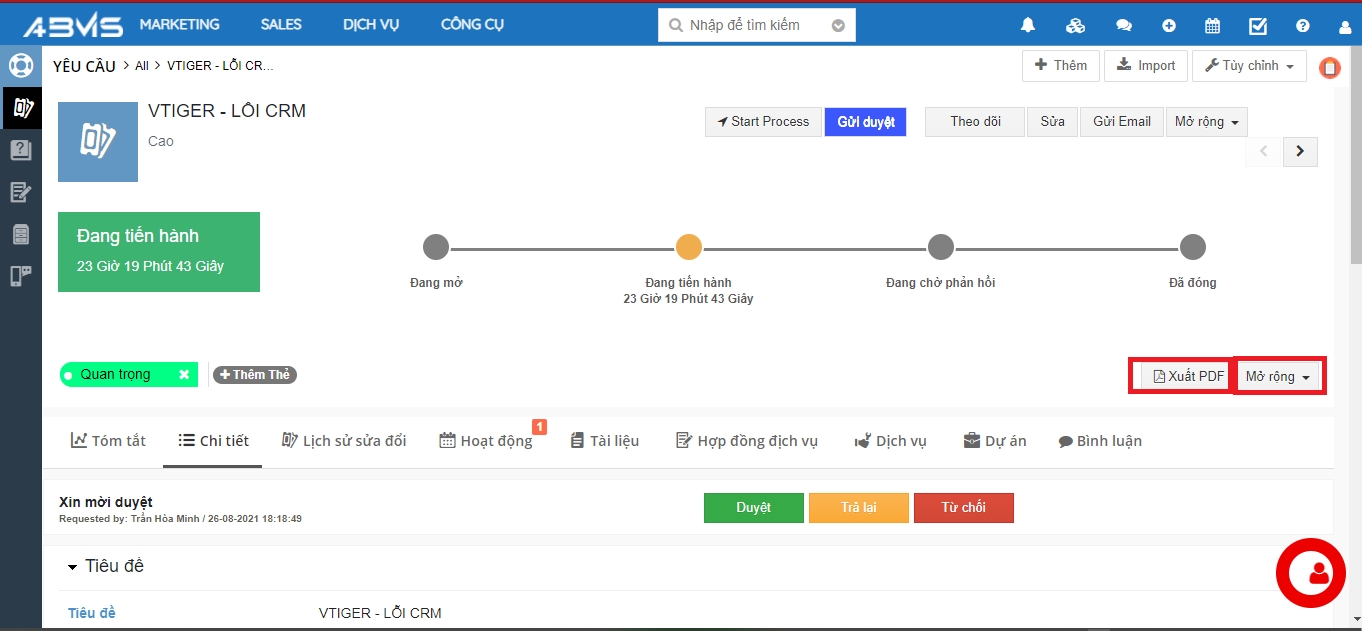Screen dimensions: 1362x631
Task: Open the calendar icon in header
Action: point(1212,26)
